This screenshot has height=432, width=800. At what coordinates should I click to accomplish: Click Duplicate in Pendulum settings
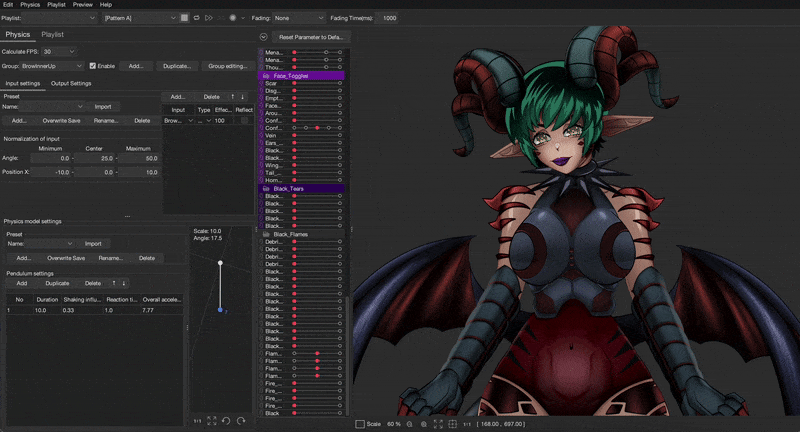[x=57, y=283]
